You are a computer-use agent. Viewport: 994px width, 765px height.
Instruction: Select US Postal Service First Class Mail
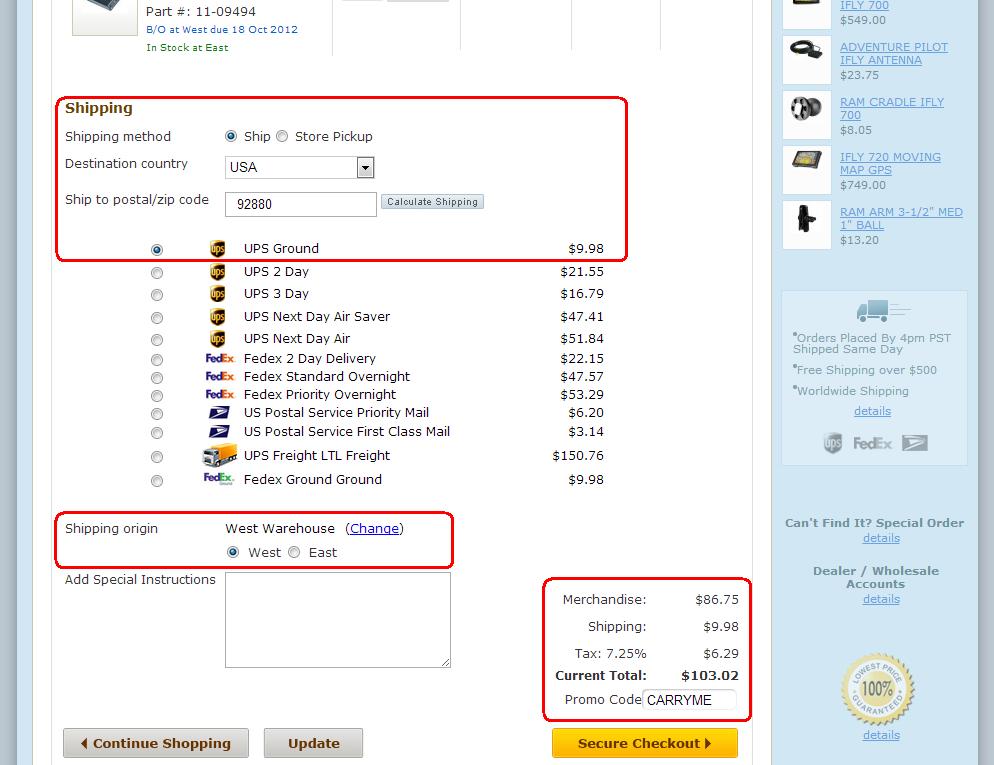coord(157,433)
